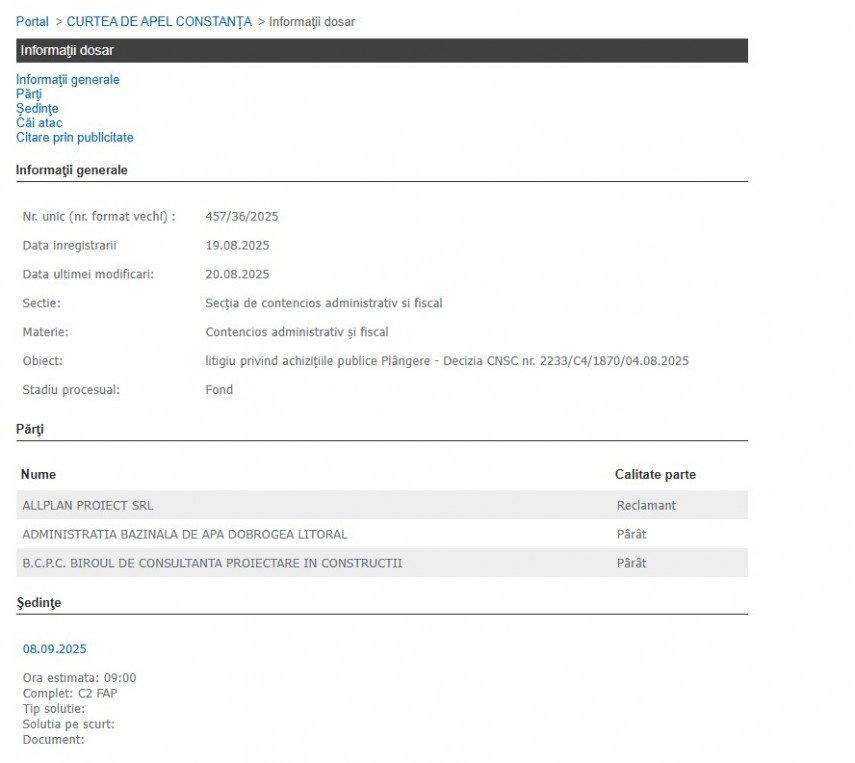Click the Tip solutie label
The image size is (855, 763).
point(53,709)
